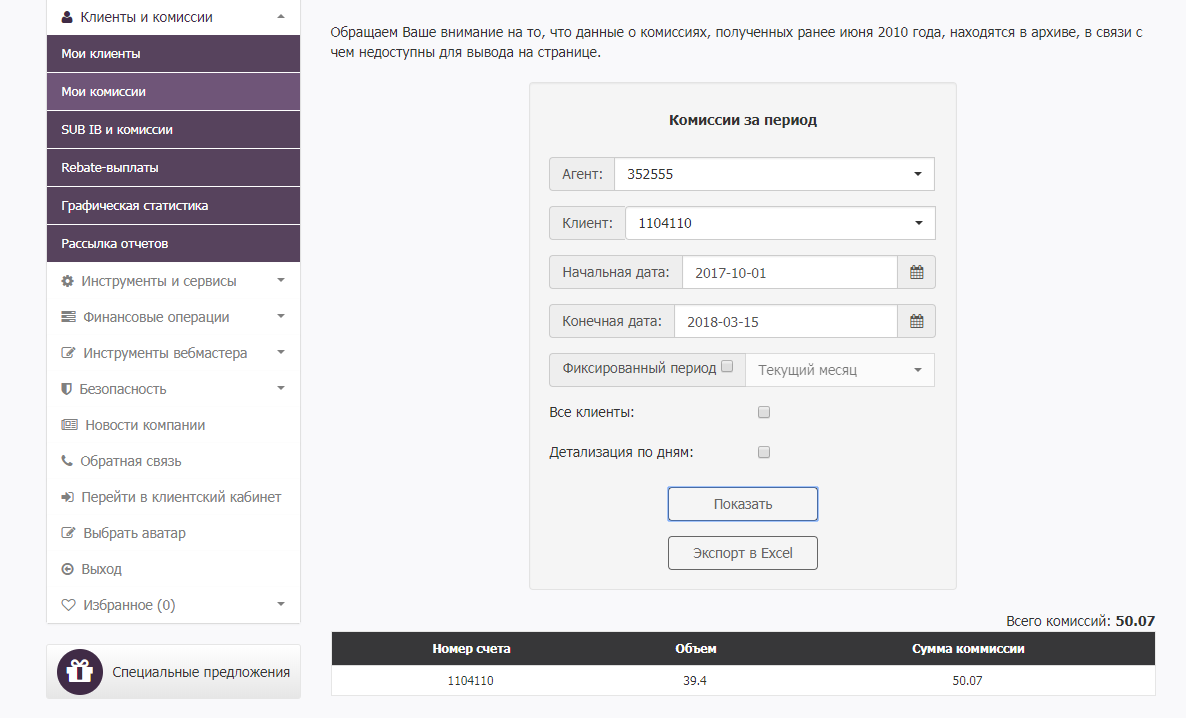Image resolution: width=1186 pixels, height=718 pixels.
Task: Check the Все клиенты checkbox
Action: click(x=764, y=412)
